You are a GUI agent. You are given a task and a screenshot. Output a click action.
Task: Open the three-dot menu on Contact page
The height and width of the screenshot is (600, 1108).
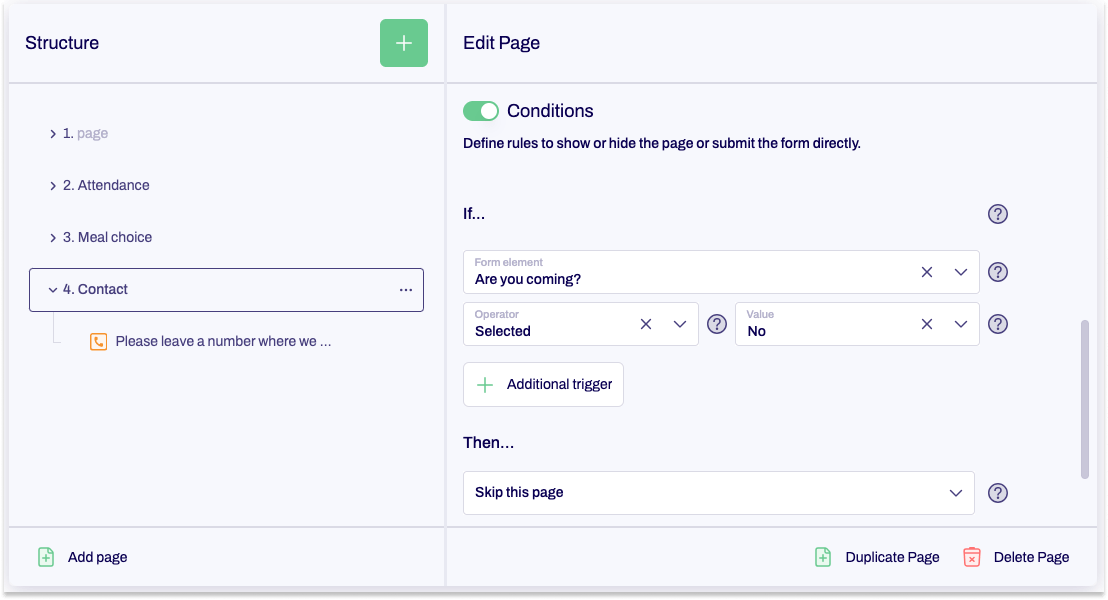tap(406, 290)
